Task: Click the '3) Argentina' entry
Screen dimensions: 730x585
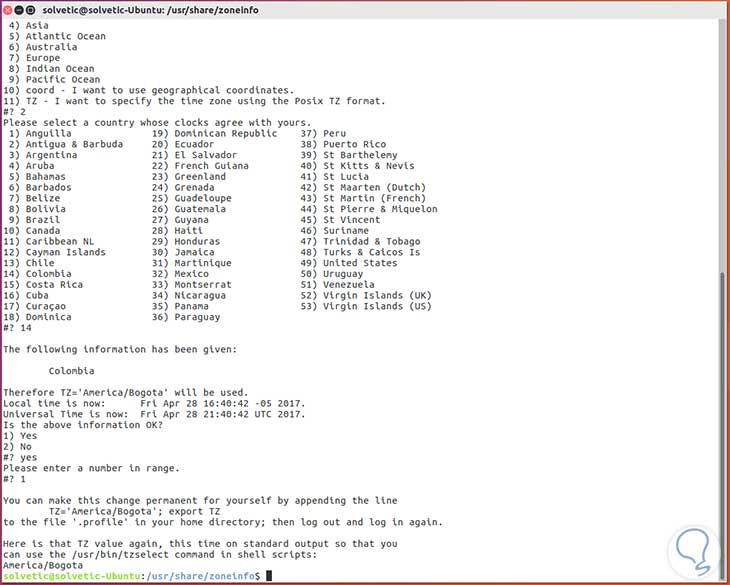Action: (x=43, y=155)
